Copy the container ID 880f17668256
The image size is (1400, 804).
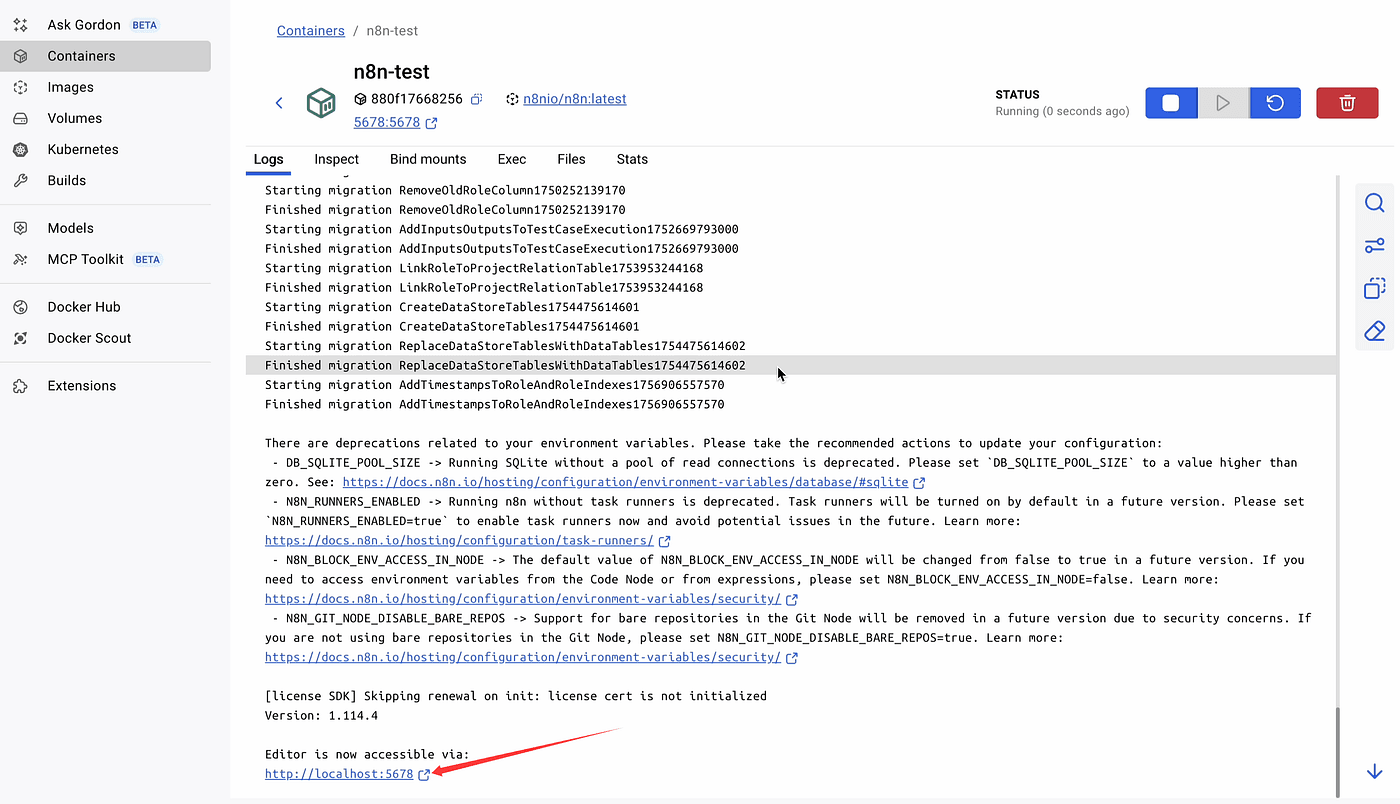477,99
